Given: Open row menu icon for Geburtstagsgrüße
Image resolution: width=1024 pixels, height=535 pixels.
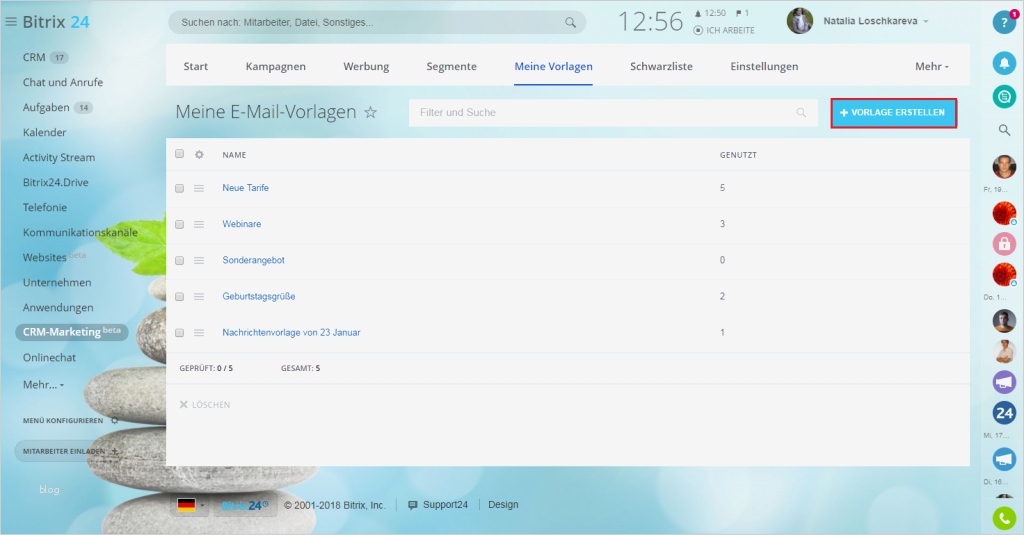Looking at the screenshot, I should pyautogui.click(x=199, y=297).
